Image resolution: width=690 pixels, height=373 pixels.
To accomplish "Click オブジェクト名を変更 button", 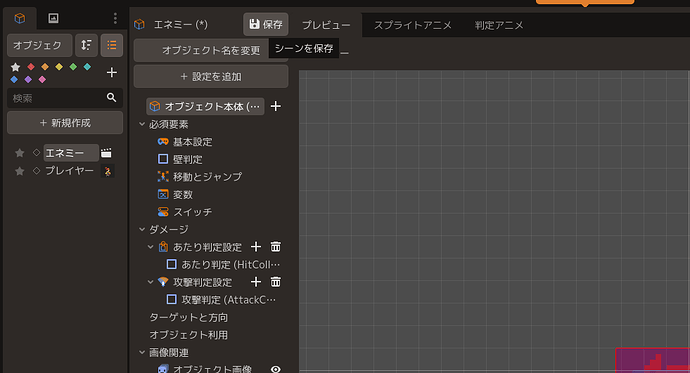I will pyautogui.click(x=211, y=50).
